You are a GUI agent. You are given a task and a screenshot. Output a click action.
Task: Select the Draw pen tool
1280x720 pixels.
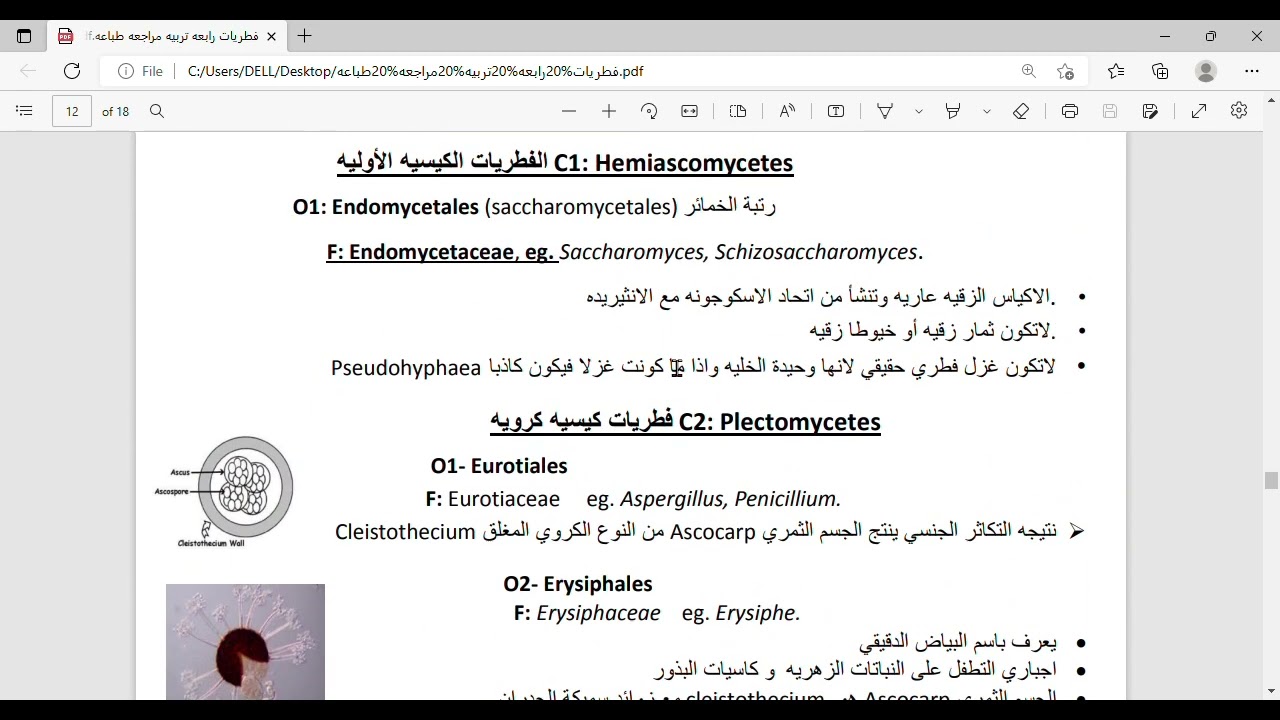pyautogui.click(x=885, y=111)
